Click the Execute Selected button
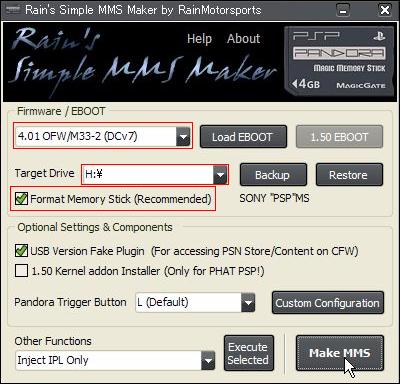Viewport: 400px width, 384px height. [248, 353]
